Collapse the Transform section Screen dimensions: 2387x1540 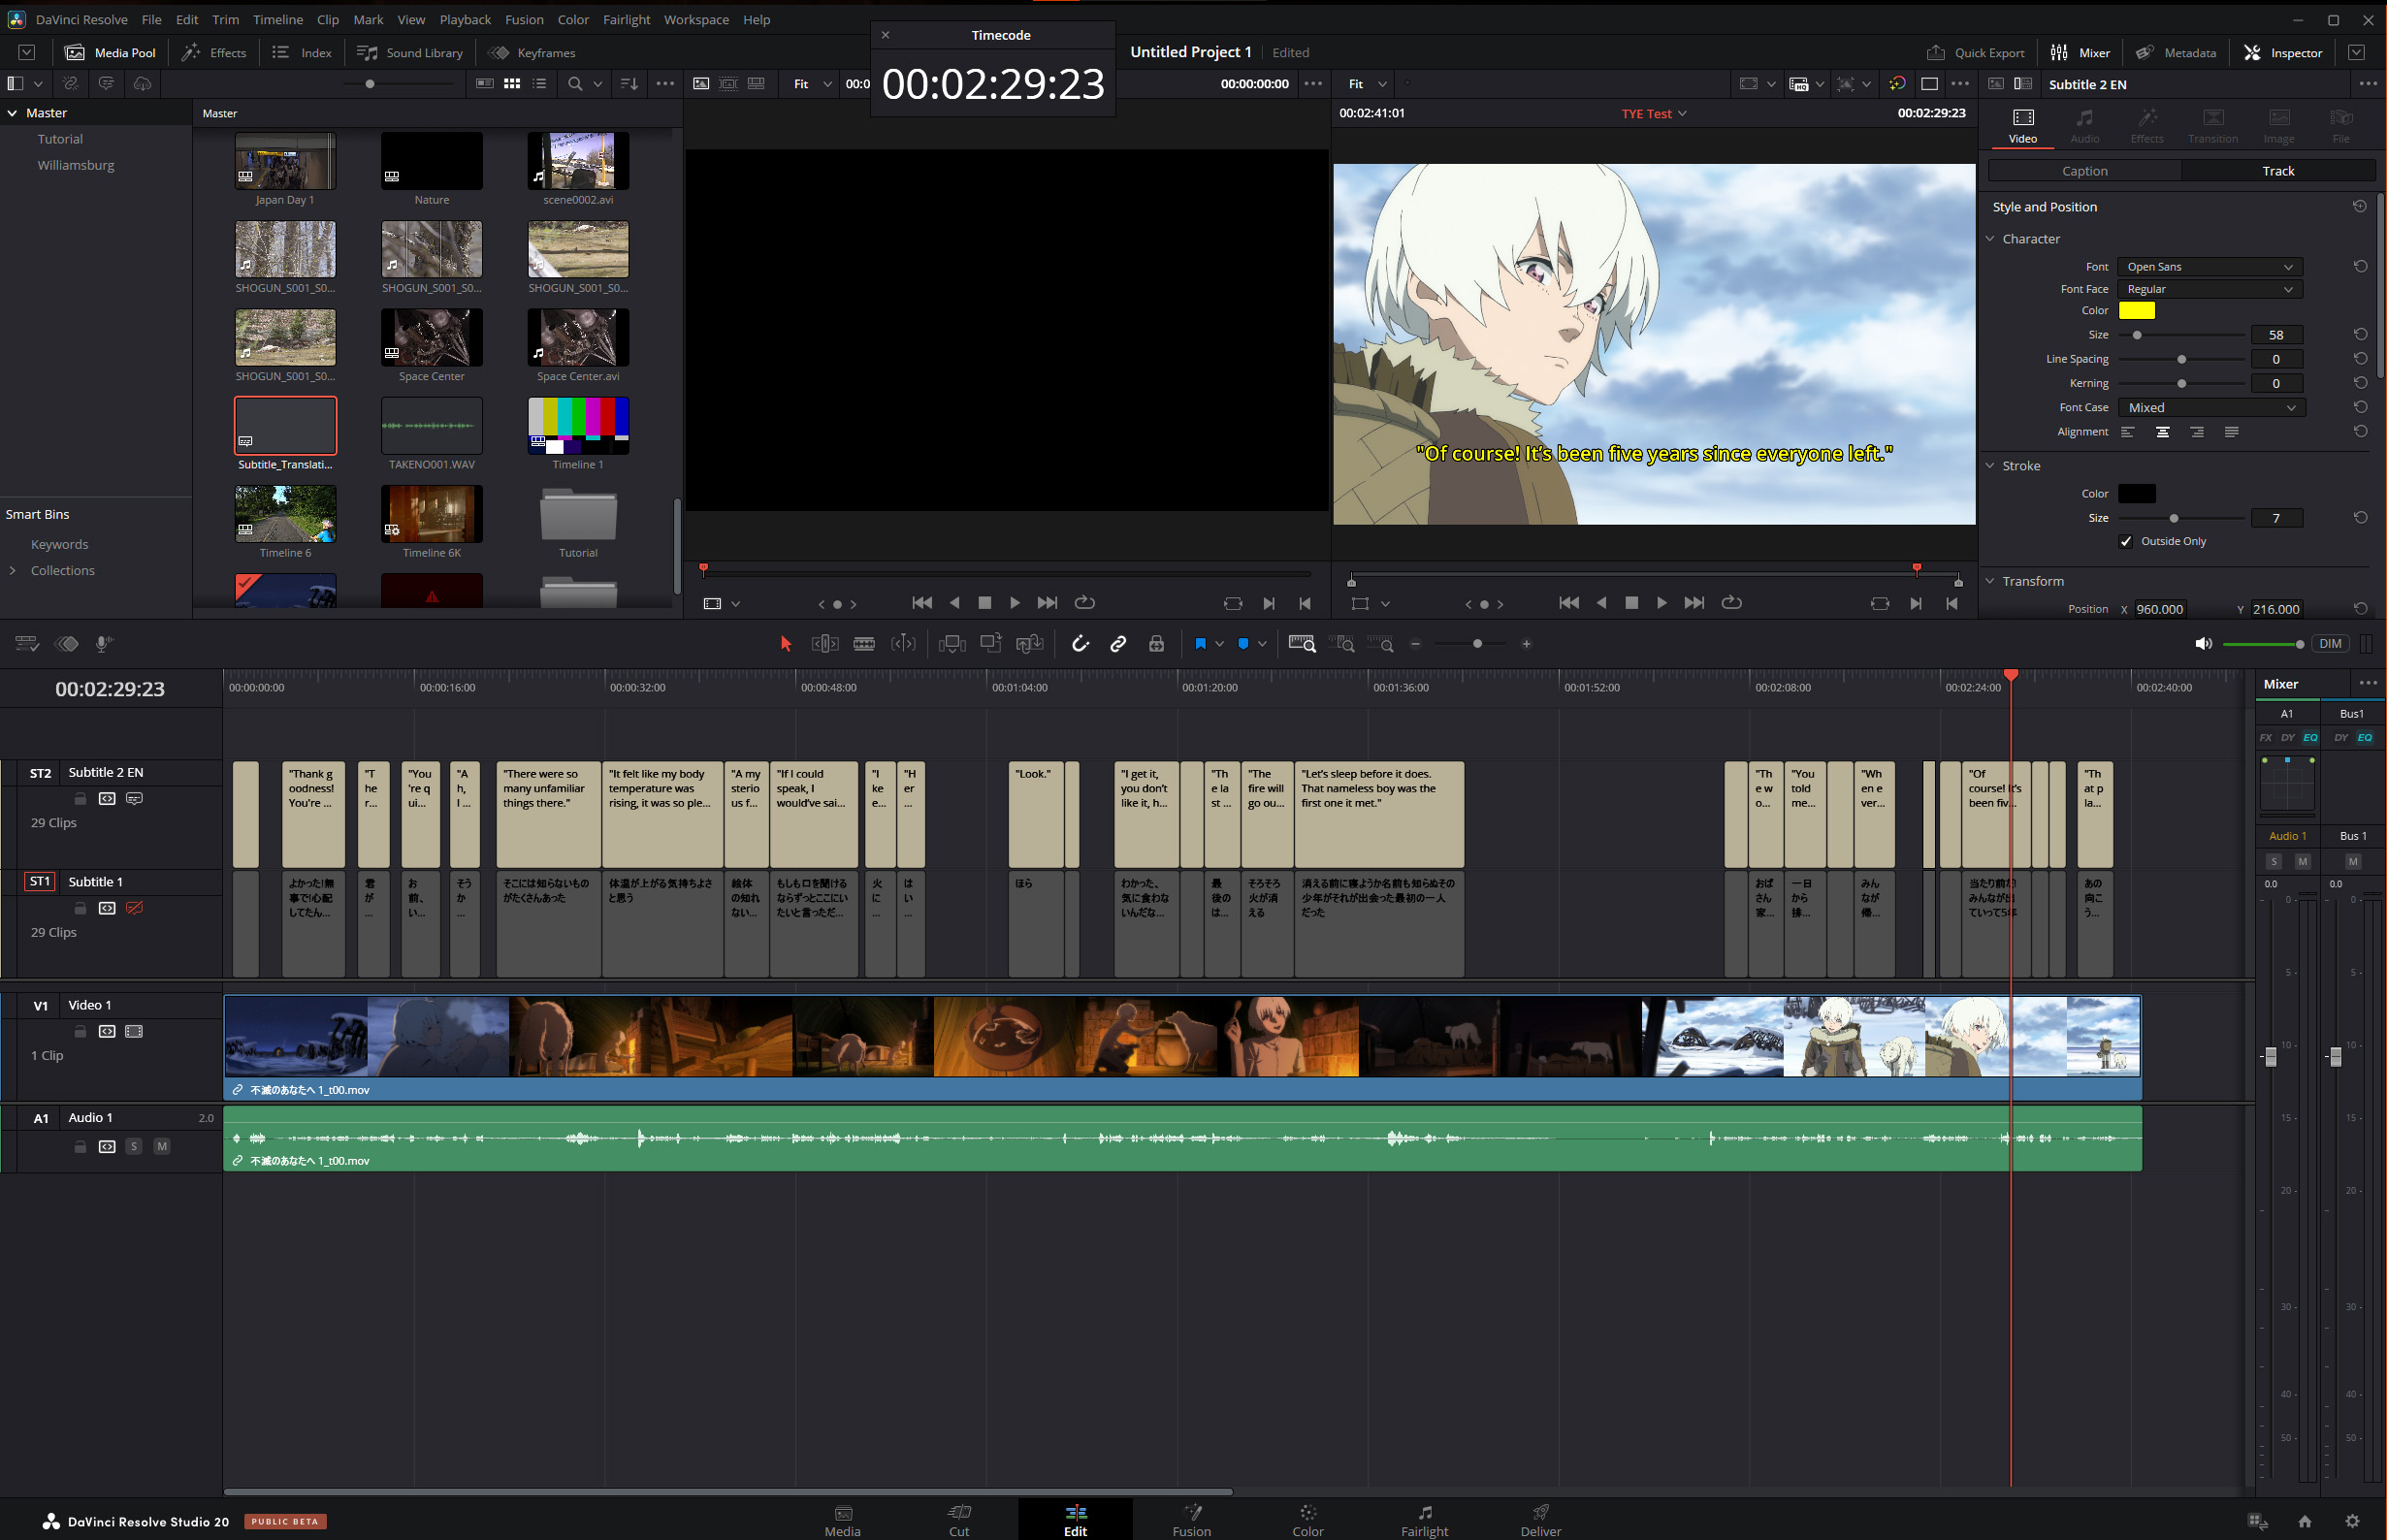coord(1990,581)
